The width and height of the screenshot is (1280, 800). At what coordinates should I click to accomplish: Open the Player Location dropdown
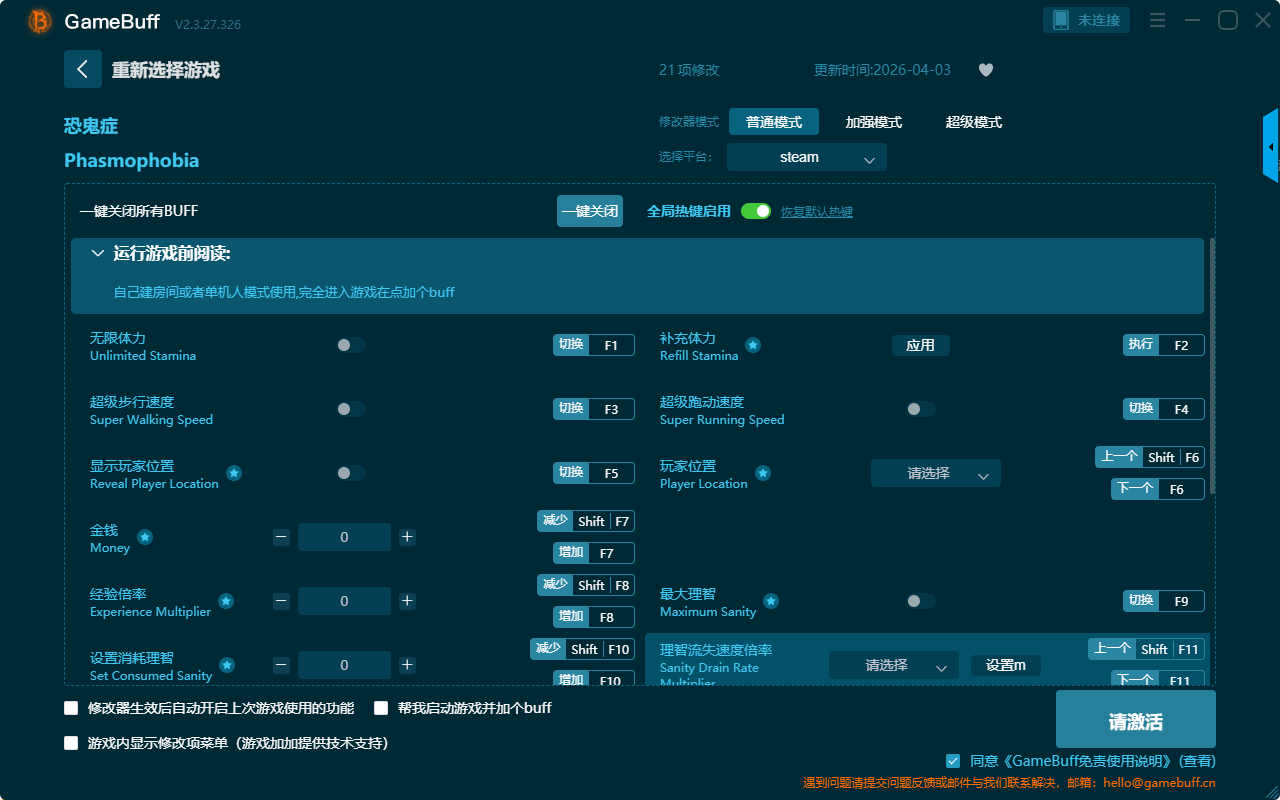(x=935, y=474)
